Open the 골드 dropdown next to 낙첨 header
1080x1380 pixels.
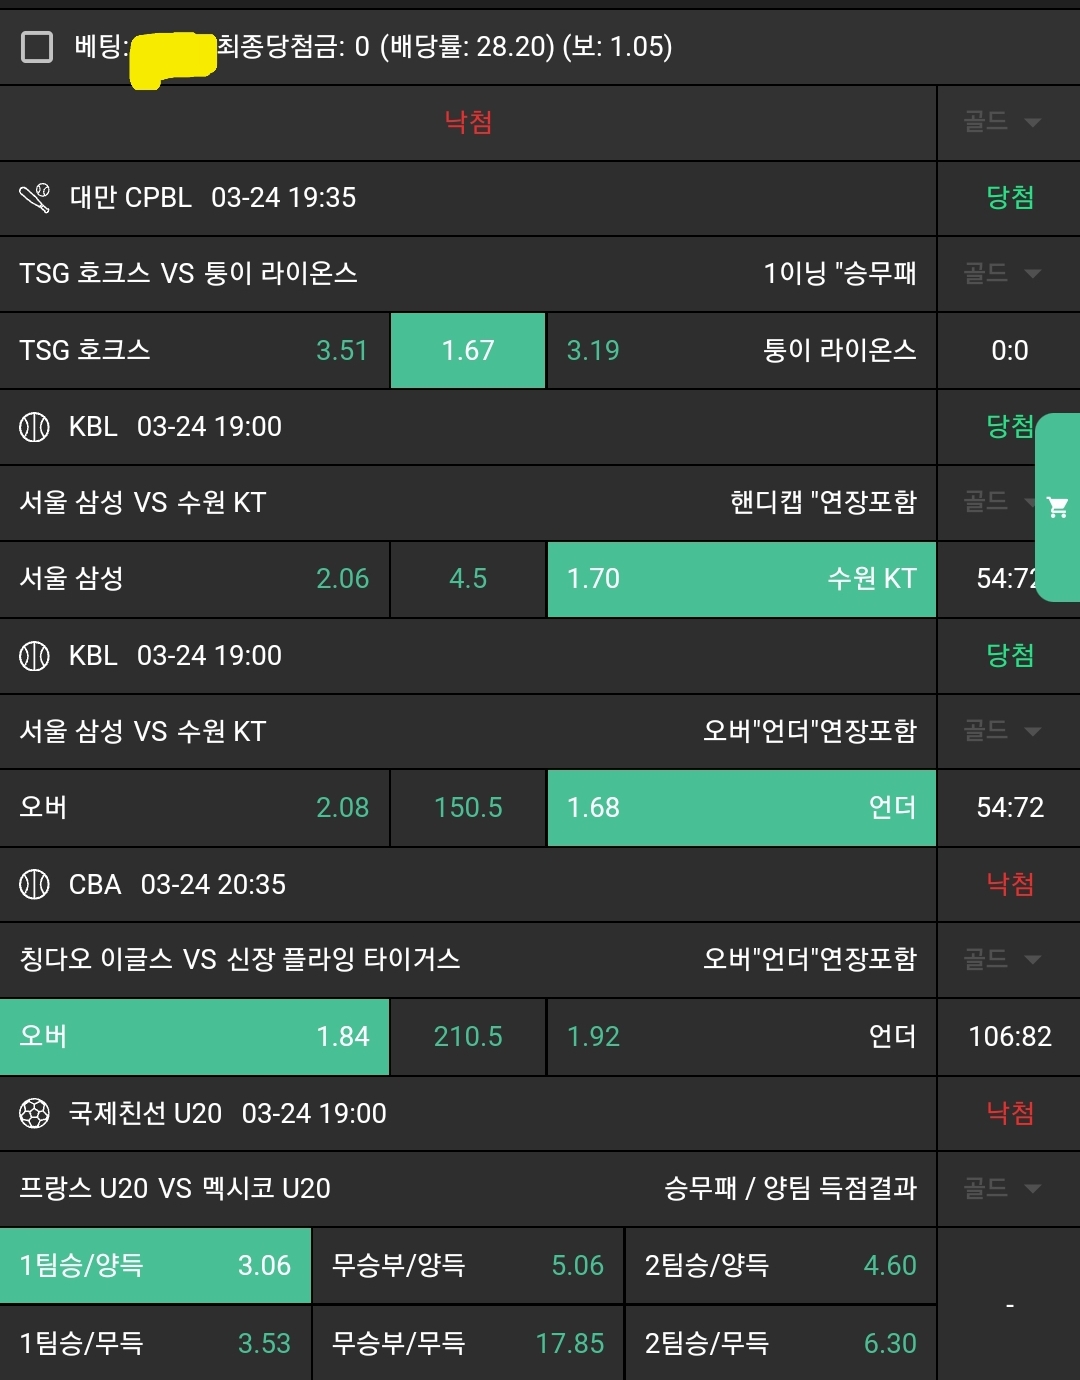(1002, 122)
